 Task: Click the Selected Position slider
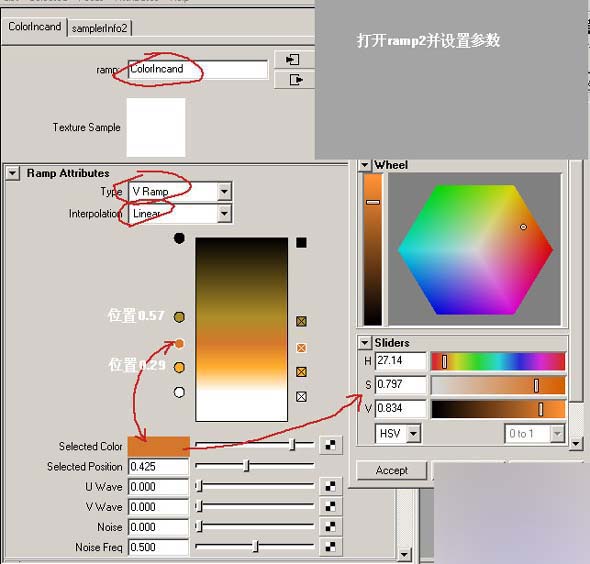[255, 466]
